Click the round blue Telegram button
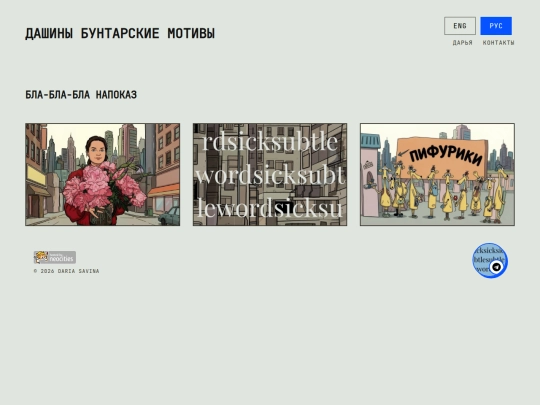 click(x=490, y=260)
